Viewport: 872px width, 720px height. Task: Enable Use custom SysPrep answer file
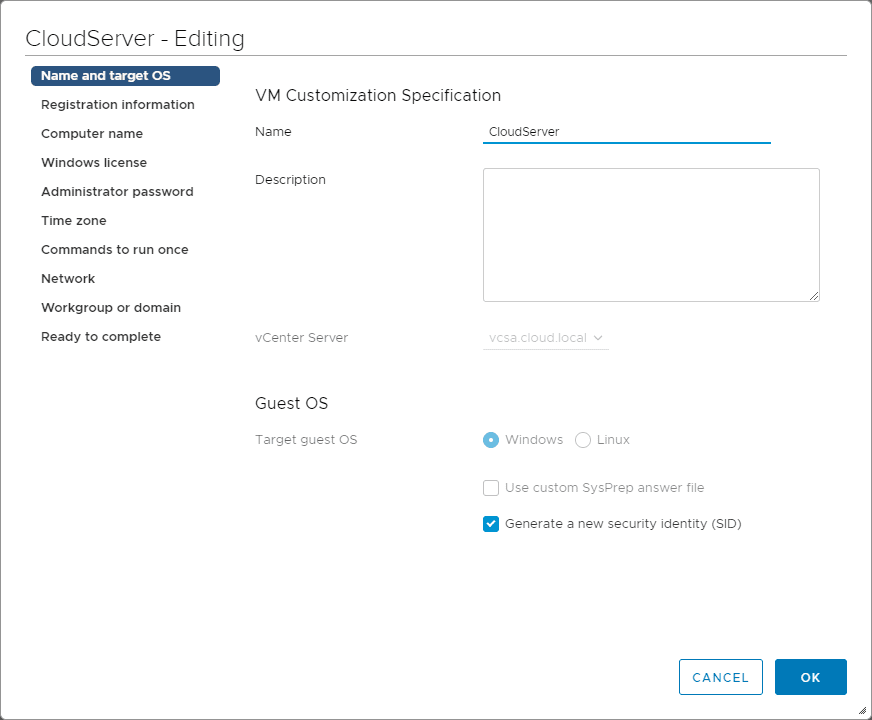(491, 488)
